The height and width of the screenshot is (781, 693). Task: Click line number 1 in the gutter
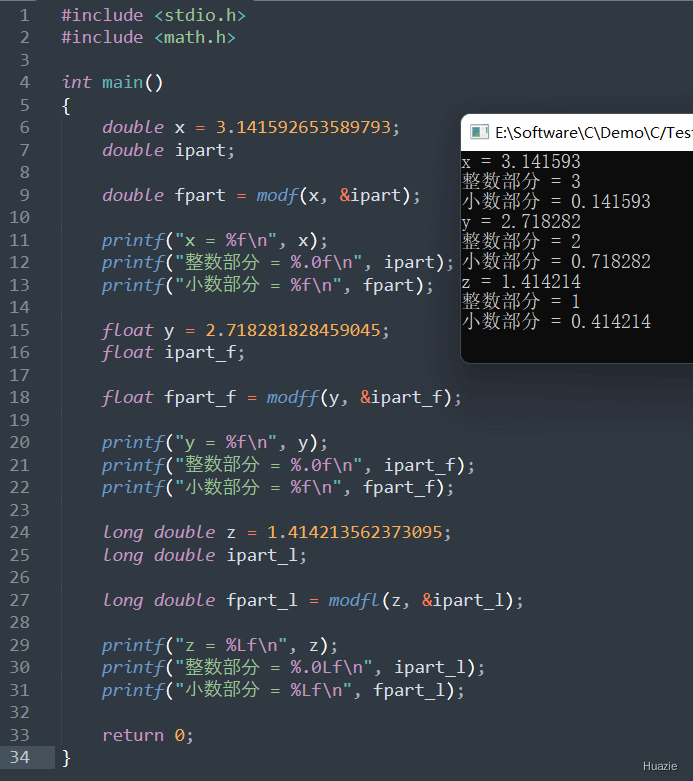[x=24, y=15]
